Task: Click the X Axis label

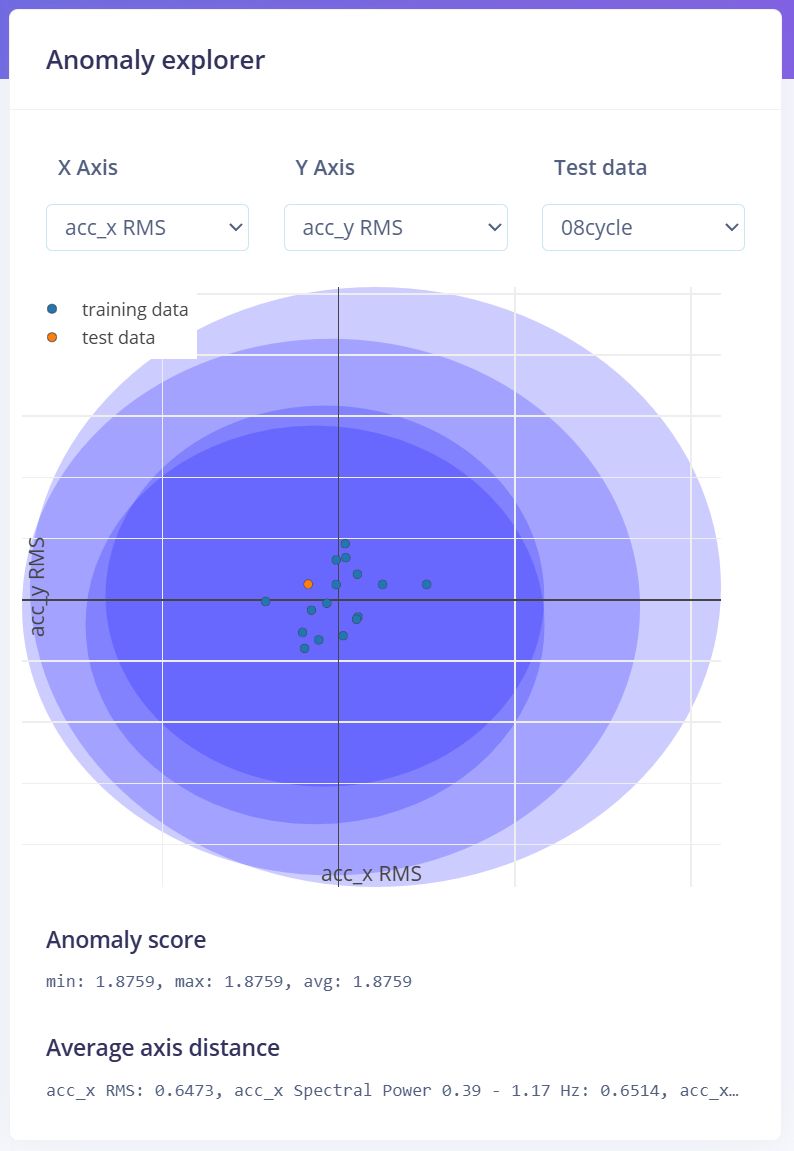Action: tap(87, 167)
